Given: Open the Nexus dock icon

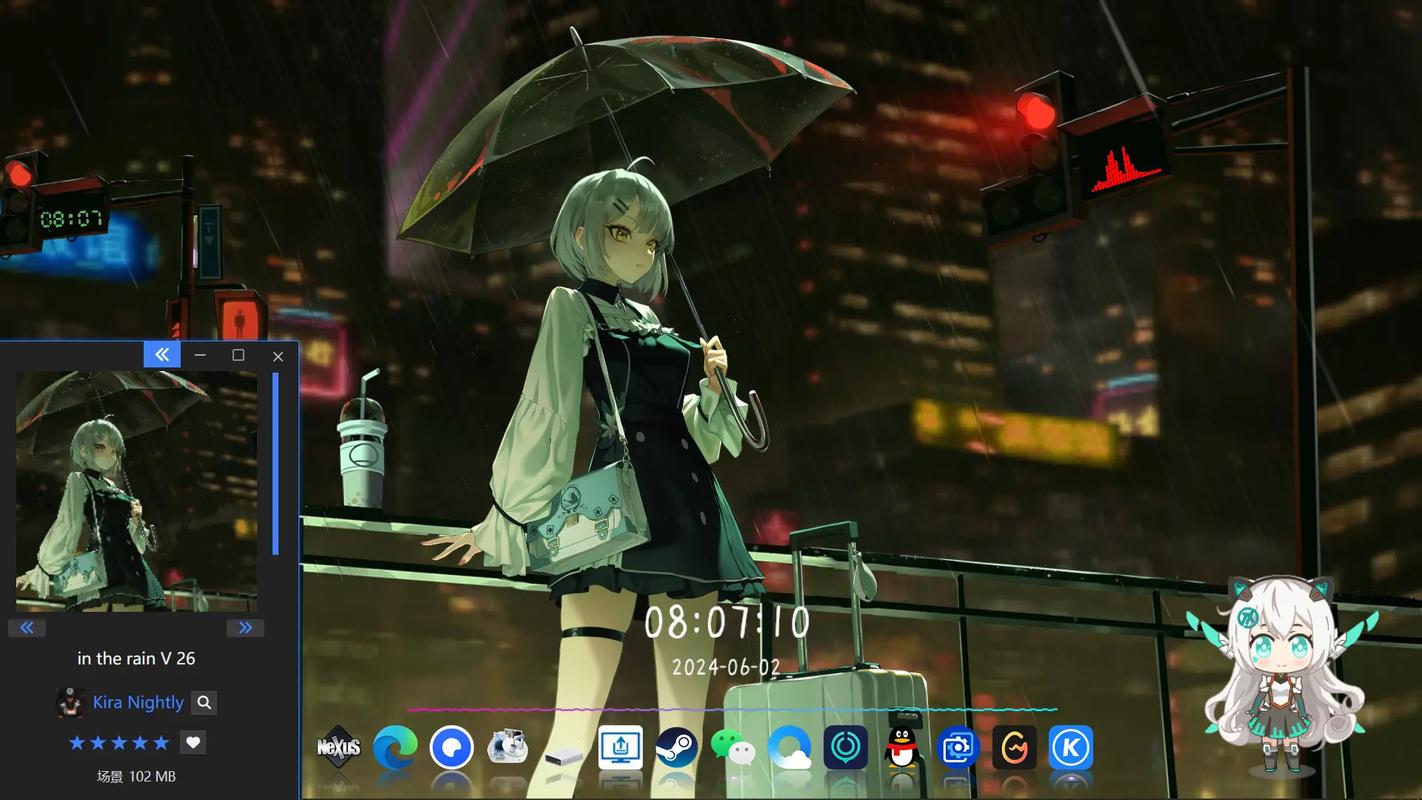Looking at the screenshot, I should pyautogui.click(x=338, y=748).
